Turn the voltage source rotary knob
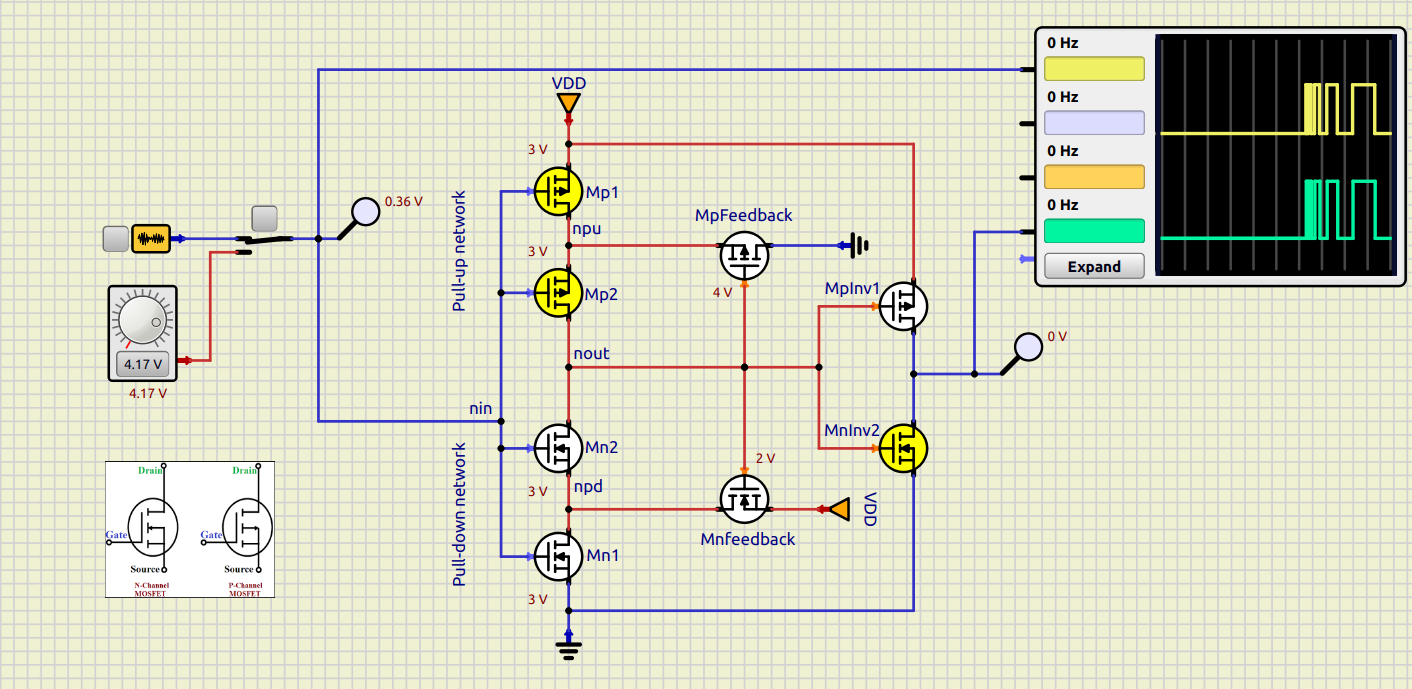Screen dimensions: 1412x689 (x=142, y=319)
